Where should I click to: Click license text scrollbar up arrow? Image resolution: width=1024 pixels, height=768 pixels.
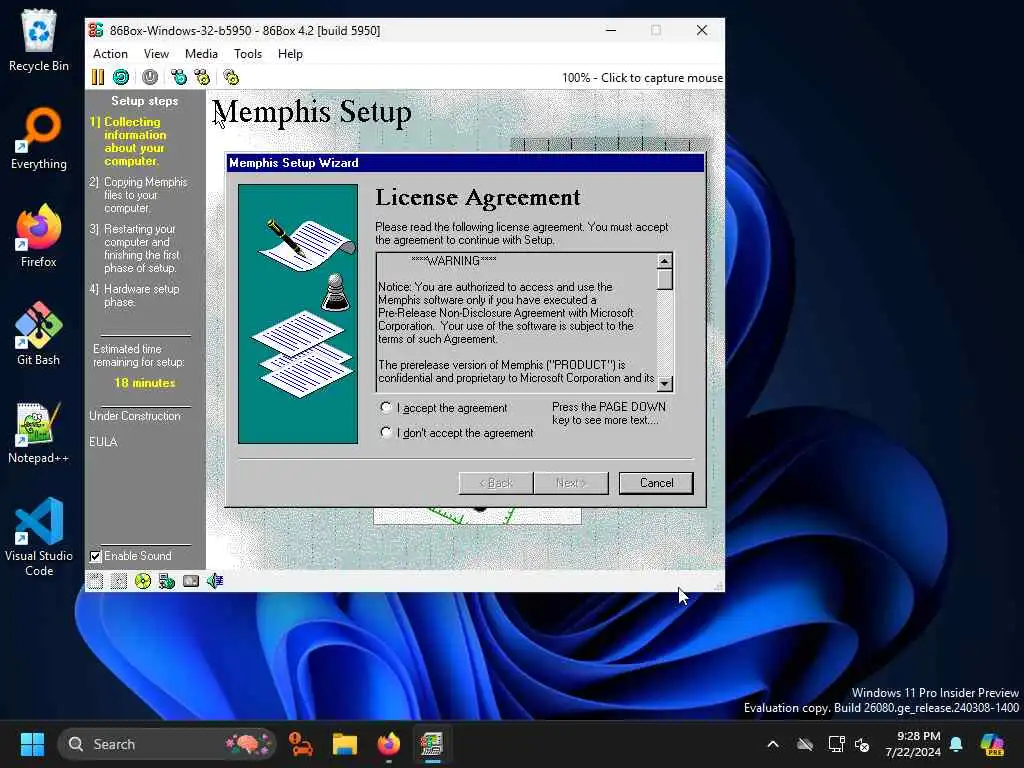point(664,261)
